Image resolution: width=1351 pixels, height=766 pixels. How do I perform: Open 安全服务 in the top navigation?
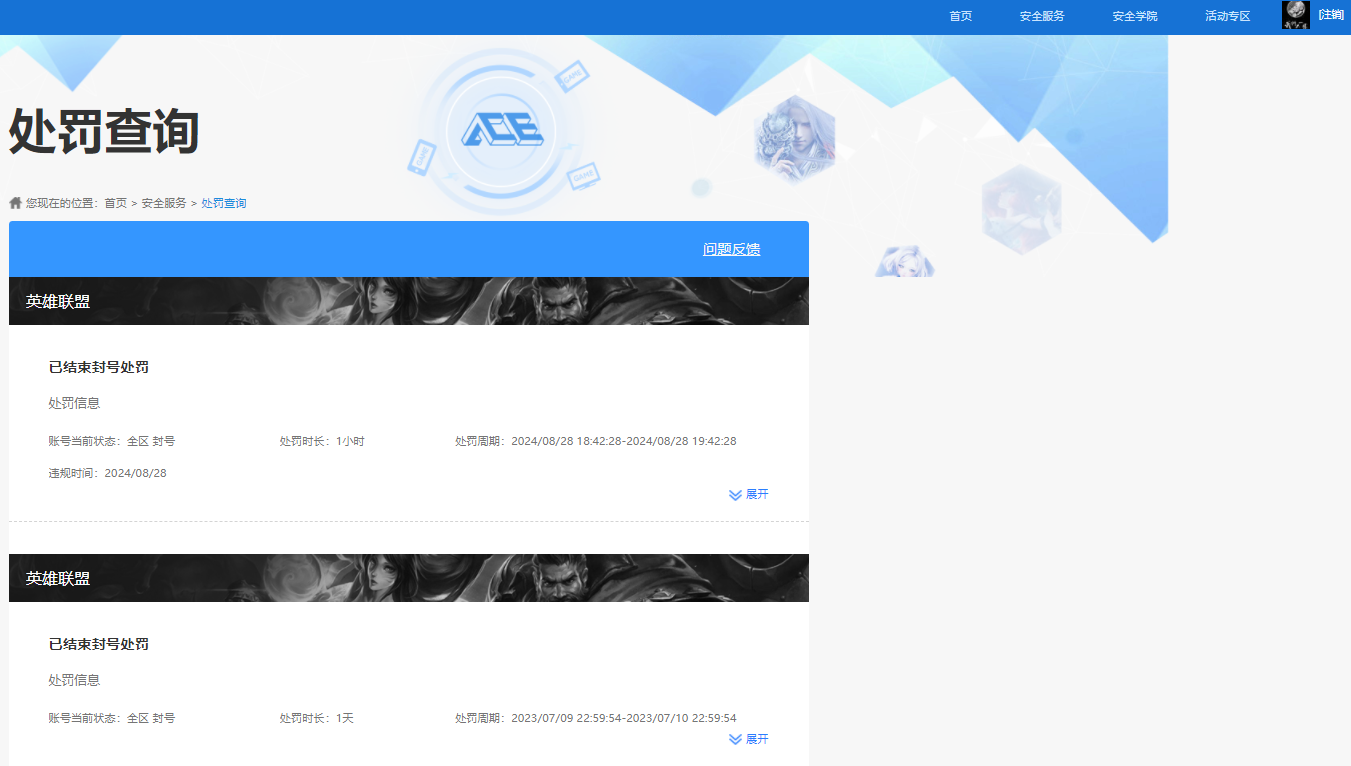point(1041,15)
